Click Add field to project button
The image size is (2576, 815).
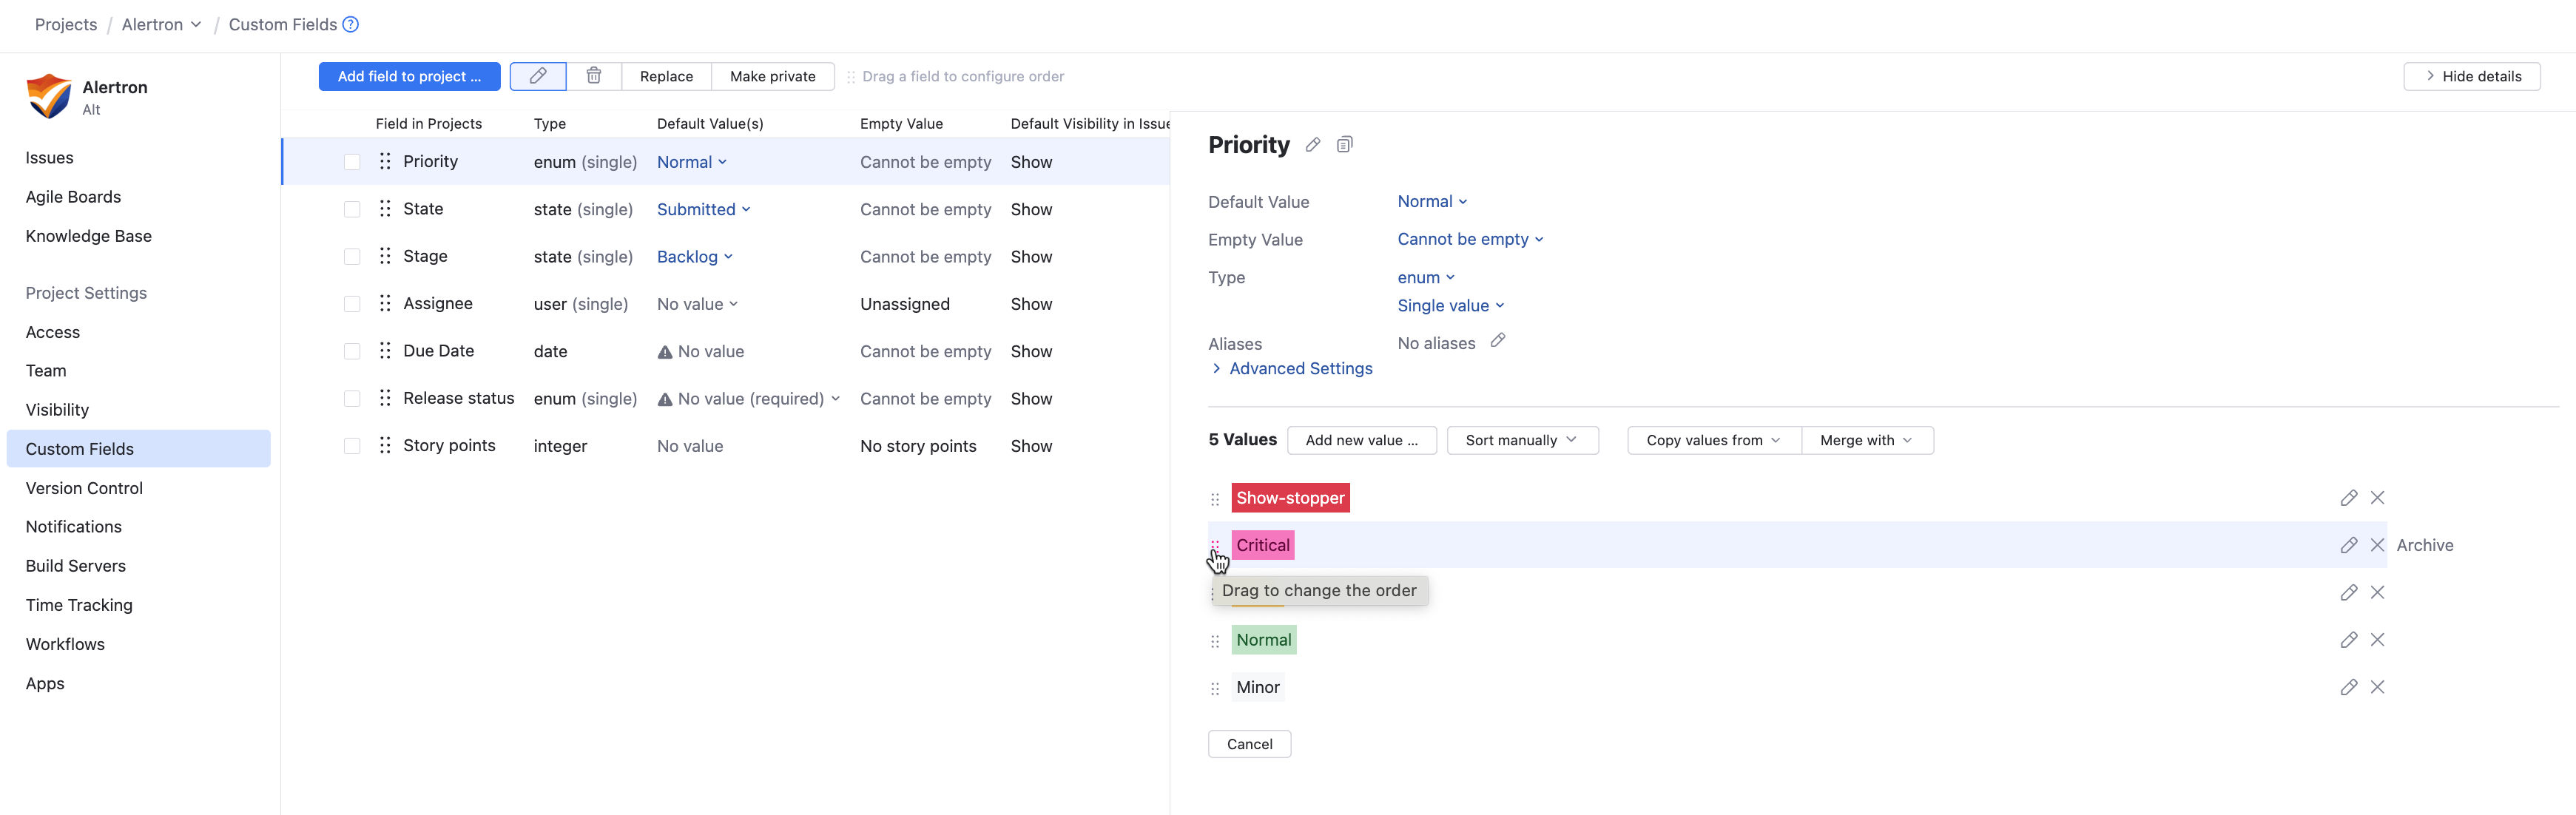coord(409,76)
